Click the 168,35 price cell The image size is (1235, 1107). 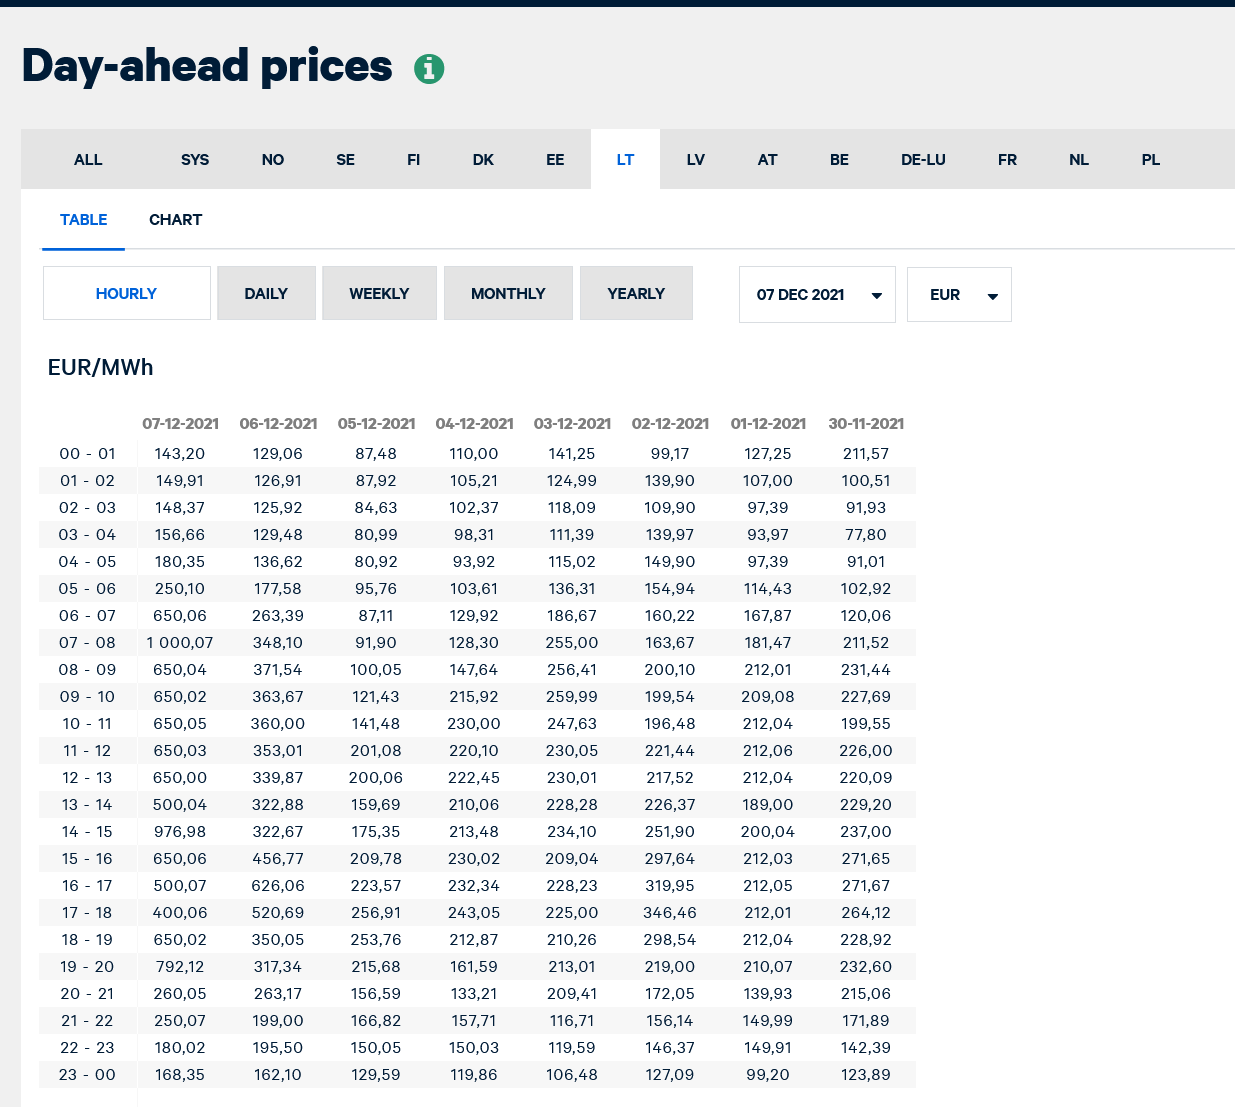coord(180,1075)
